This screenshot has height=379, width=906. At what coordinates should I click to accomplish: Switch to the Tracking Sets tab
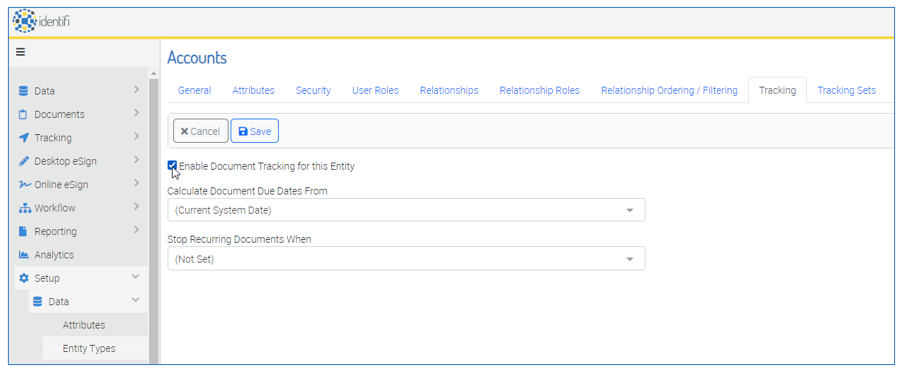[x=846, y=90]
